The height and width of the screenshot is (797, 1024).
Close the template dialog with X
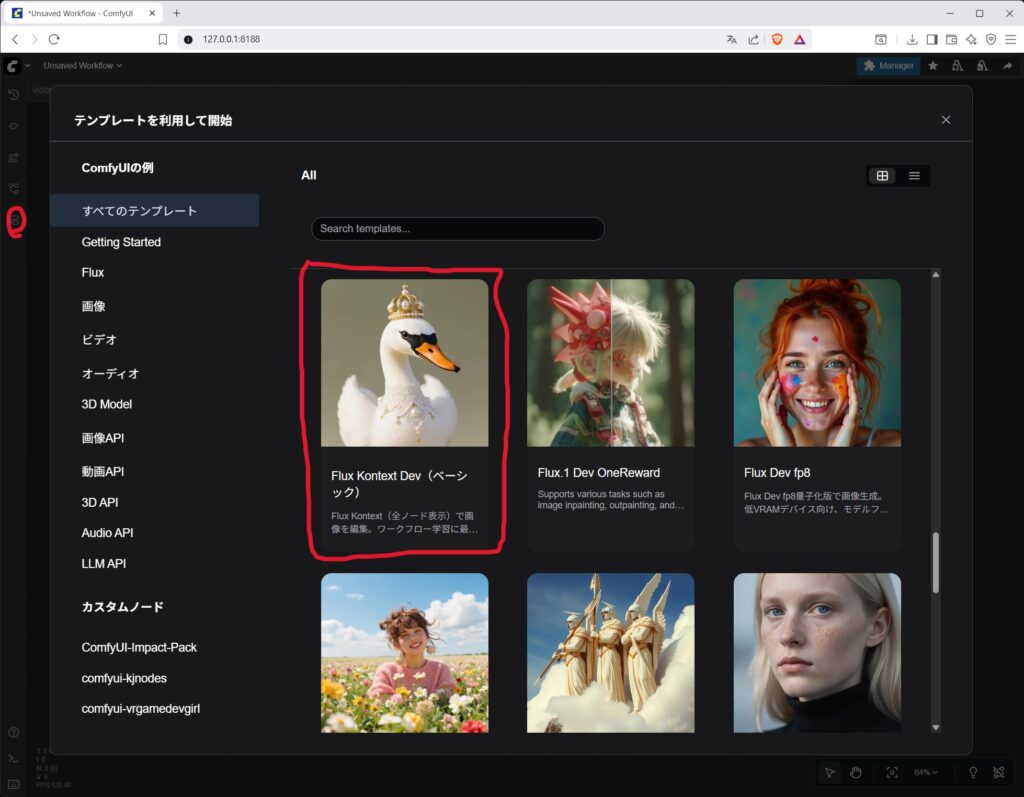(x=946, y=120)
